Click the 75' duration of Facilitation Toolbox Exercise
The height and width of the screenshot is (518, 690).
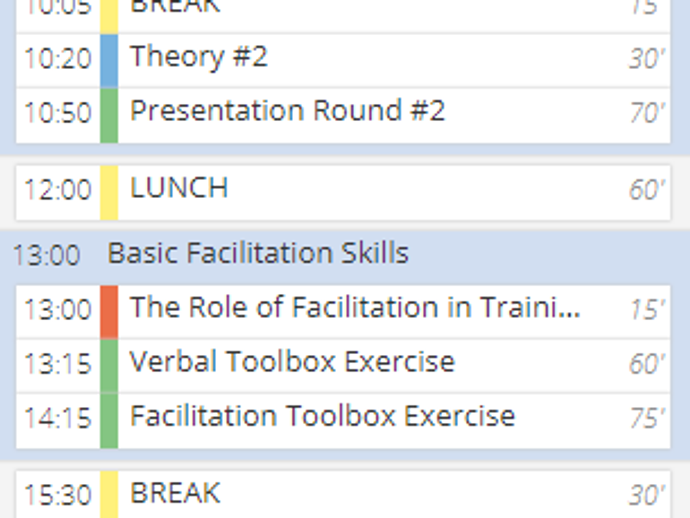pyautogui.click(x=647, y=419)
